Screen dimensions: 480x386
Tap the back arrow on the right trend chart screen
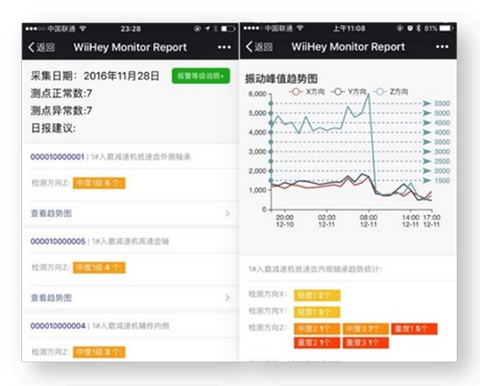click(x=249, y=47)
